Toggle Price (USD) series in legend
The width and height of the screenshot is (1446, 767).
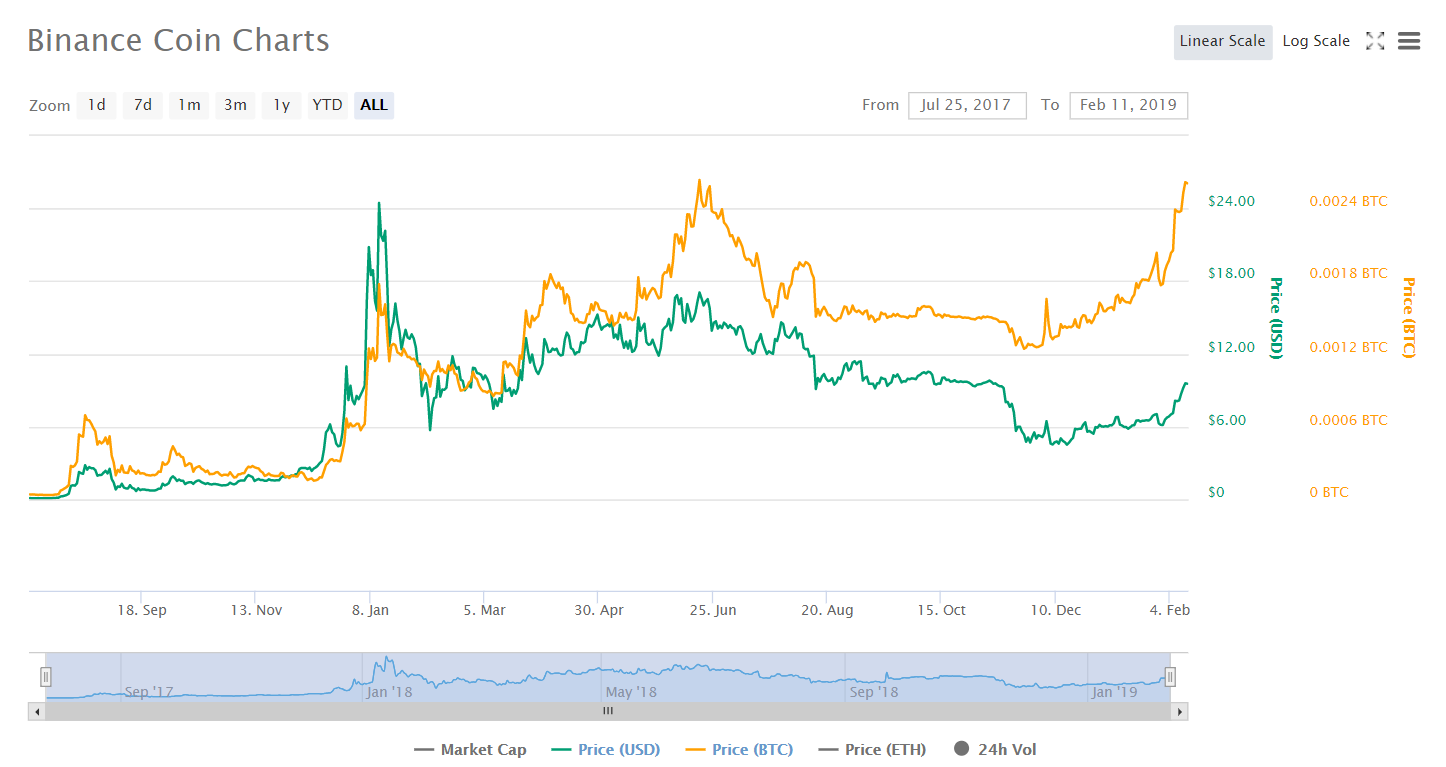(606, 749)
